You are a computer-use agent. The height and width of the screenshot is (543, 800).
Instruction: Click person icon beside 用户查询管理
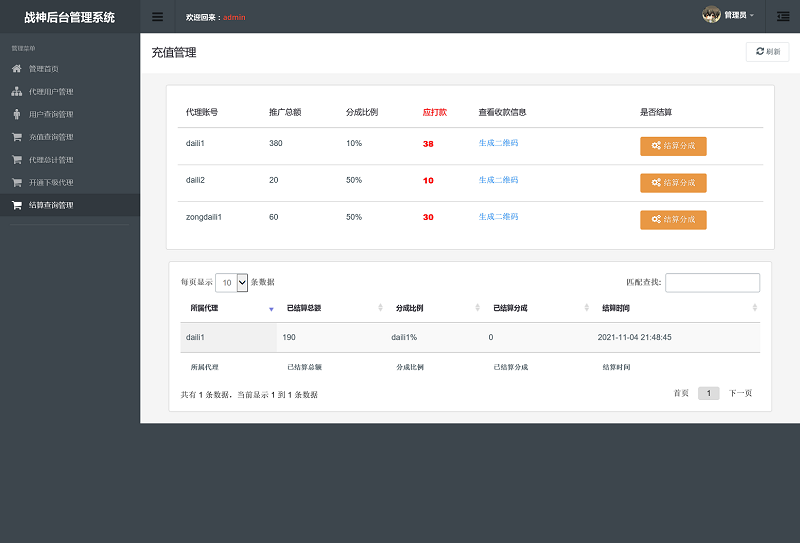17,114
